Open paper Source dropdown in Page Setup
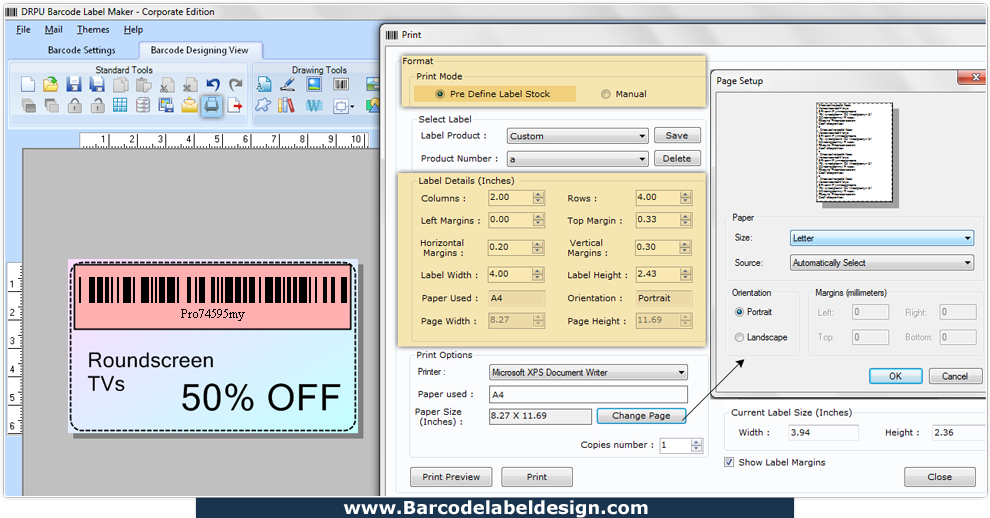This screenshot has height=518, width=990. pos(882,262)
